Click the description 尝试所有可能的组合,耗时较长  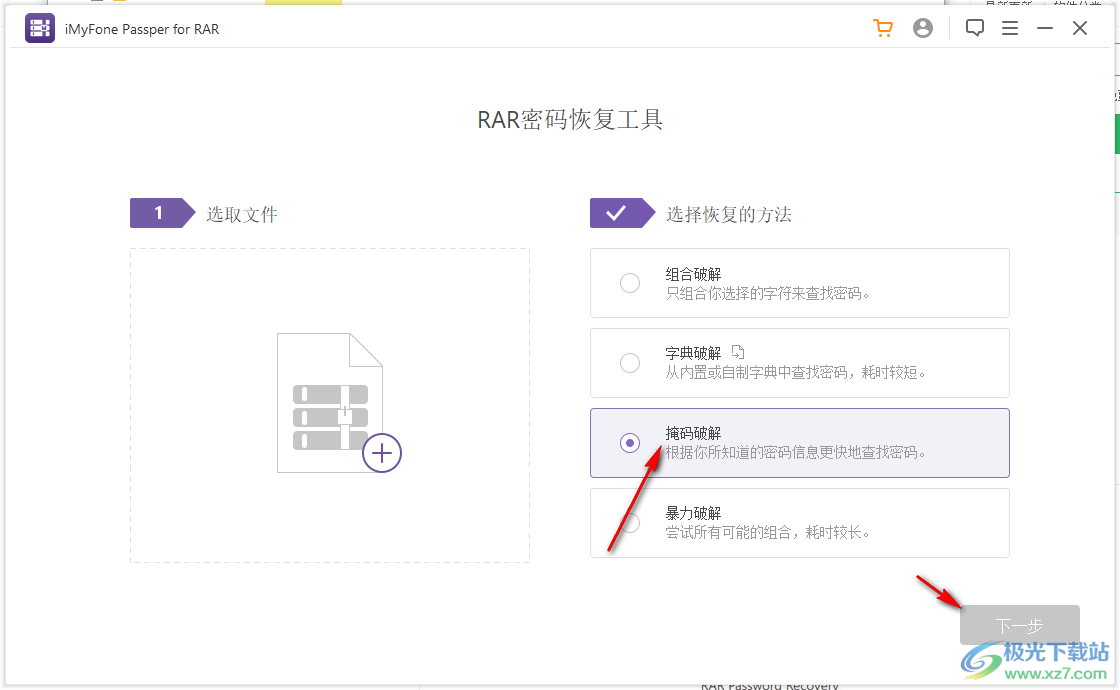tap(767, 533)
